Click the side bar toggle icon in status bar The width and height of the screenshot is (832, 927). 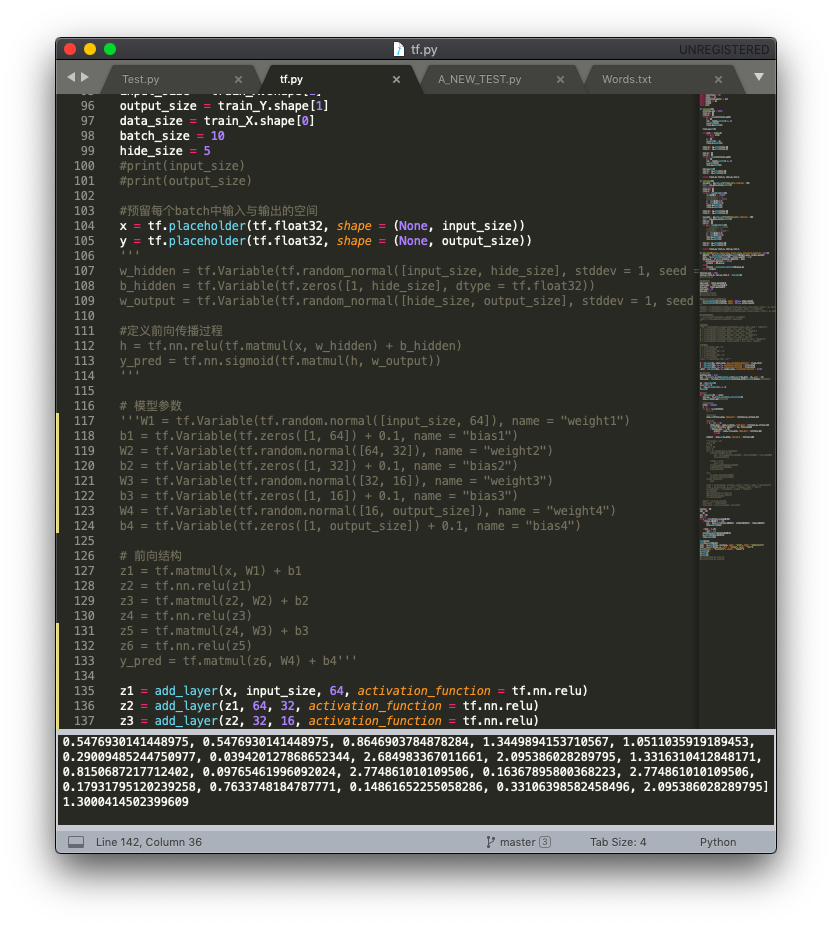click(x=76, y=842)
